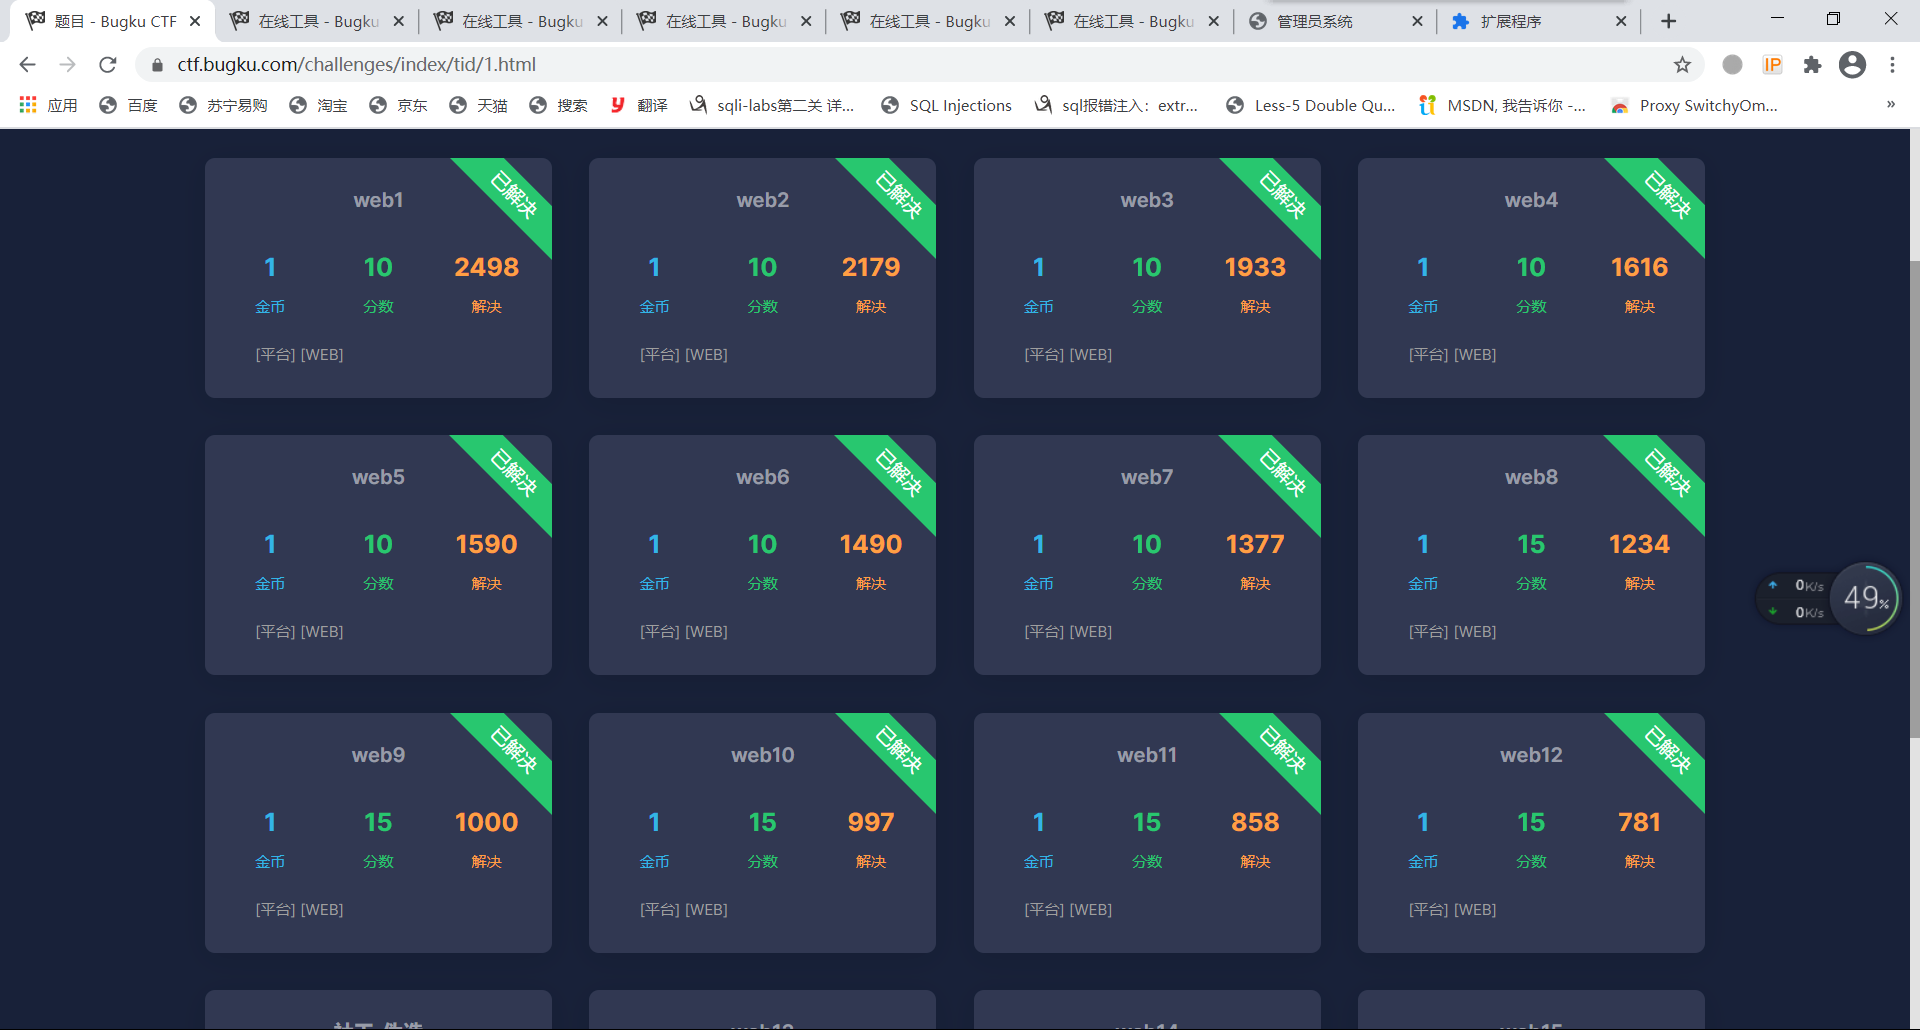Screen dimensions: 1920x1030
Task: Open the web8 challenge card
Action: (x=1530, y=554)
